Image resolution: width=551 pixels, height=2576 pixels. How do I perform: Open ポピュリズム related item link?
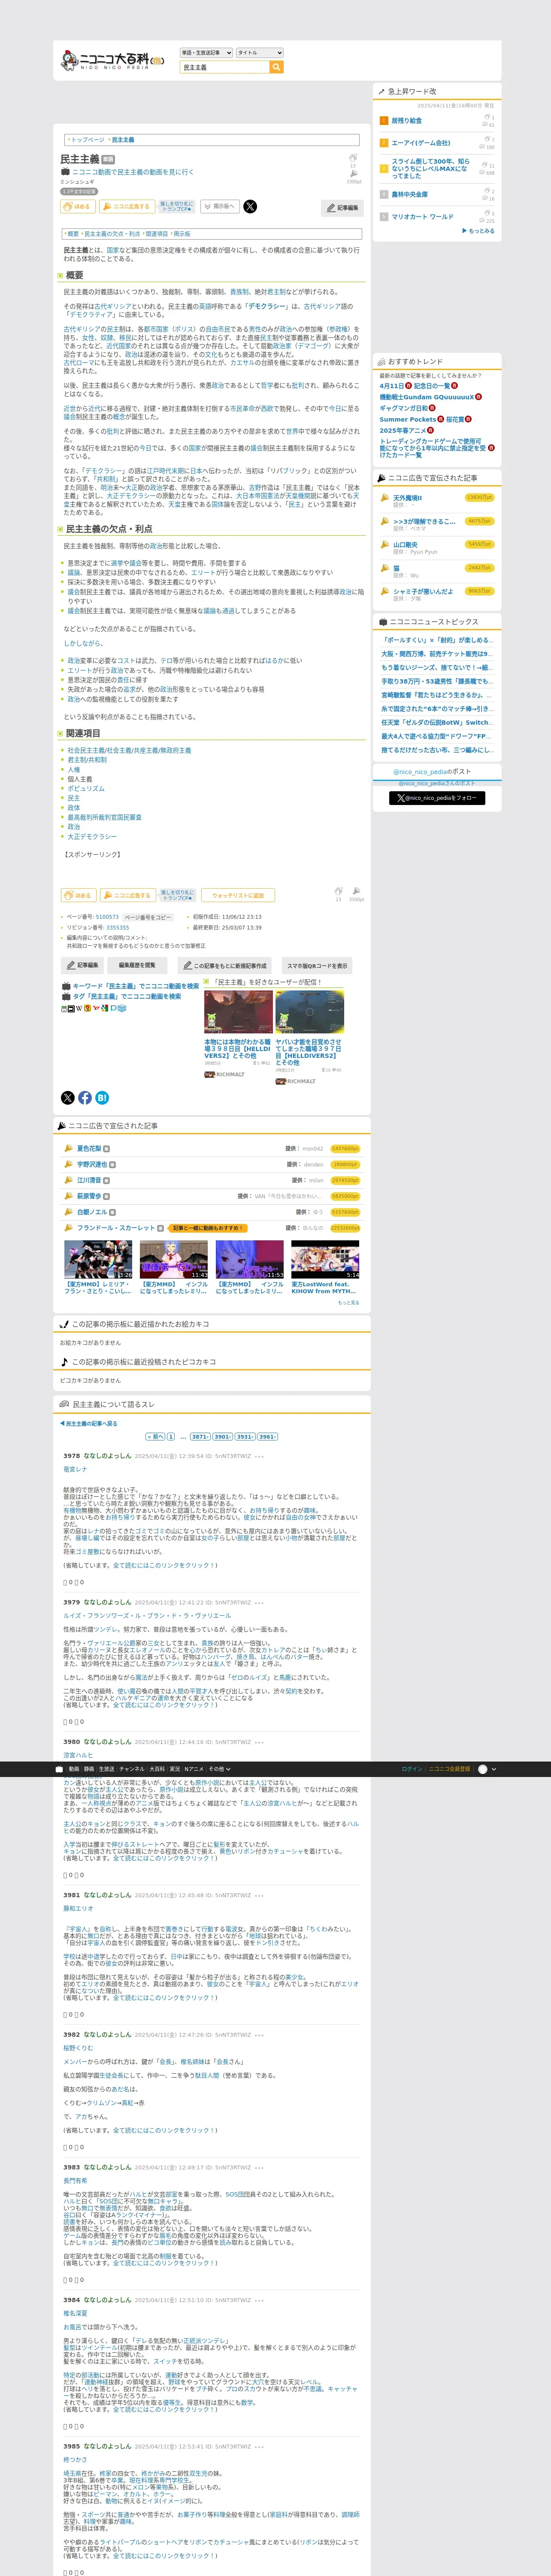(85, 789)
